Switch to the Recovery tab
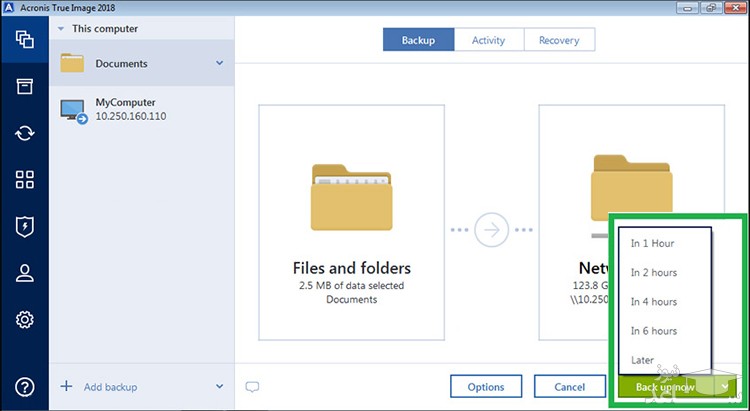 559,40
